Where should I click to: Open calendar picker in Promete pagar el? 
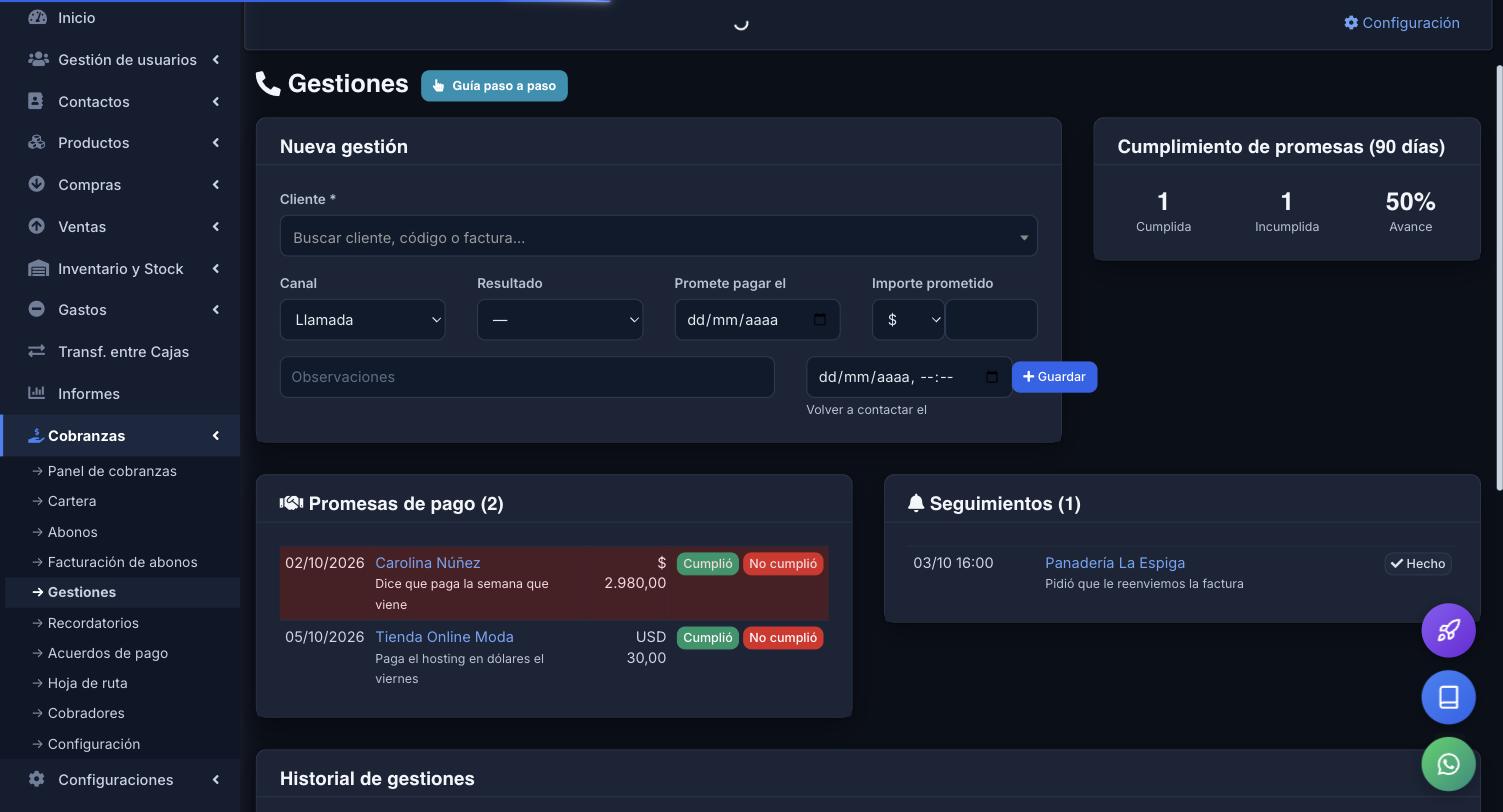[820, 320]
